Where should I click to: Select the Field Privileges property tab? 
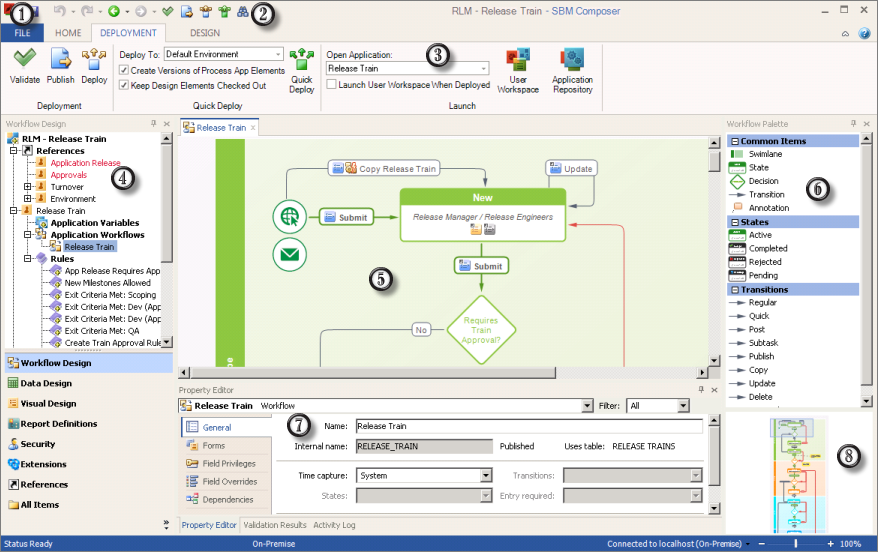pyautogui.click(x=228, y=464)
